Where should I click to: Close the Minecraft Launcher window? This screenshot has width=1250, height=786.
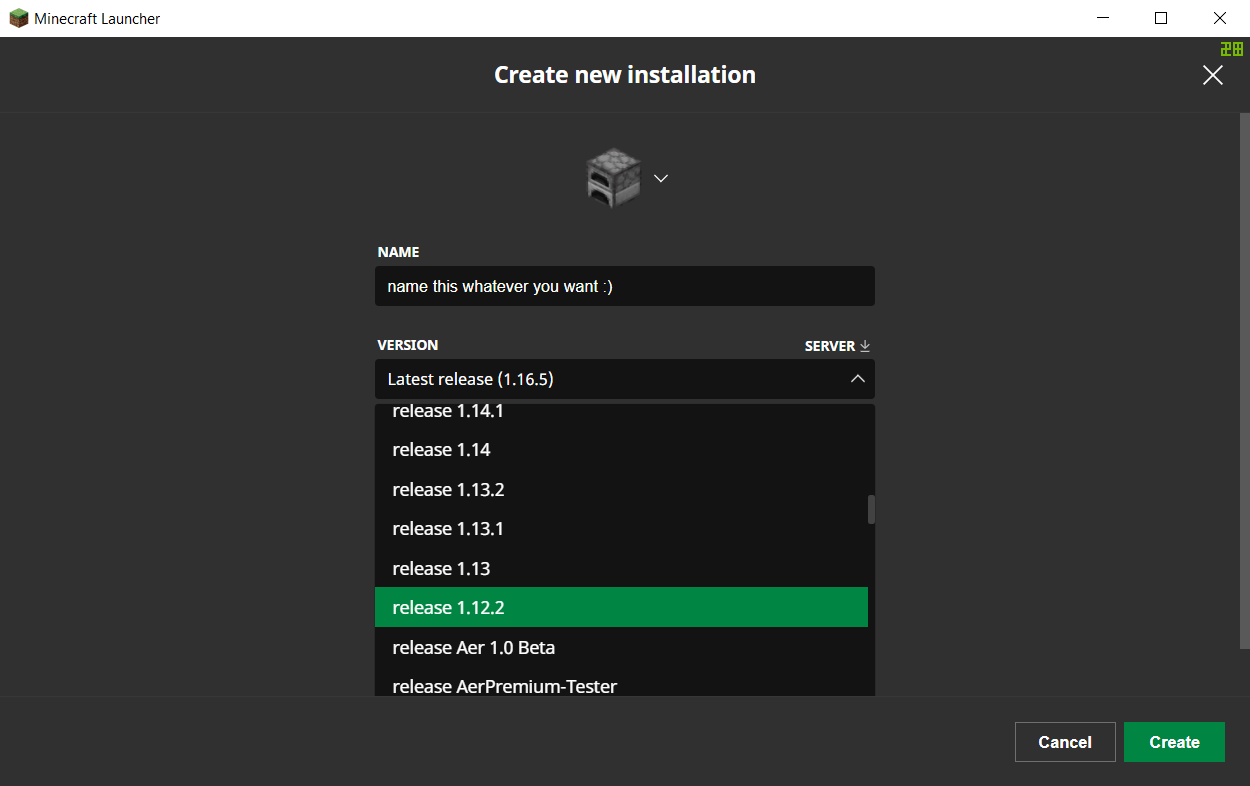(x=1220, y=18)
